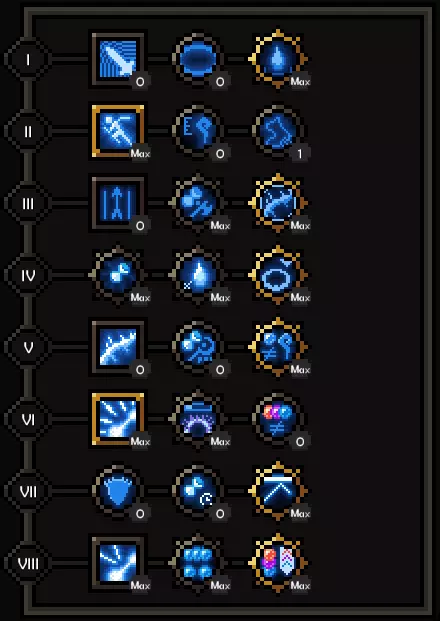
Task: Click the upward arrow skill in tier III
Action: (118, 203)
